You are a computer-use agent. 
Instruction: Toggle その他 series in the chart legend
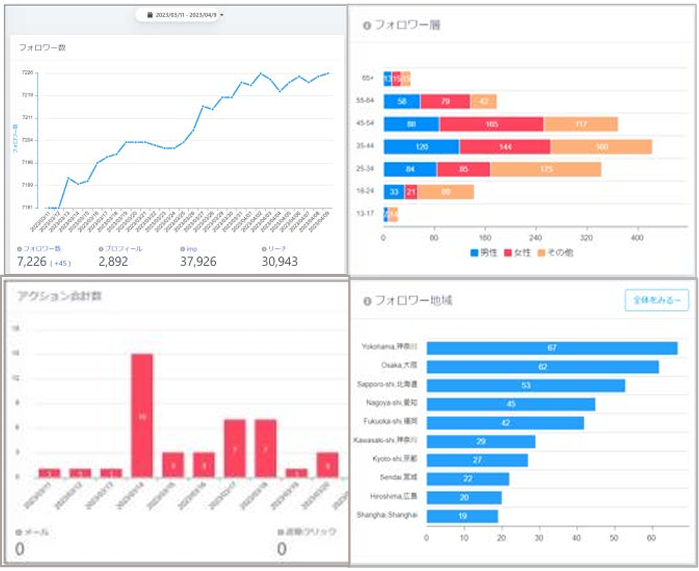pos(559,253)
